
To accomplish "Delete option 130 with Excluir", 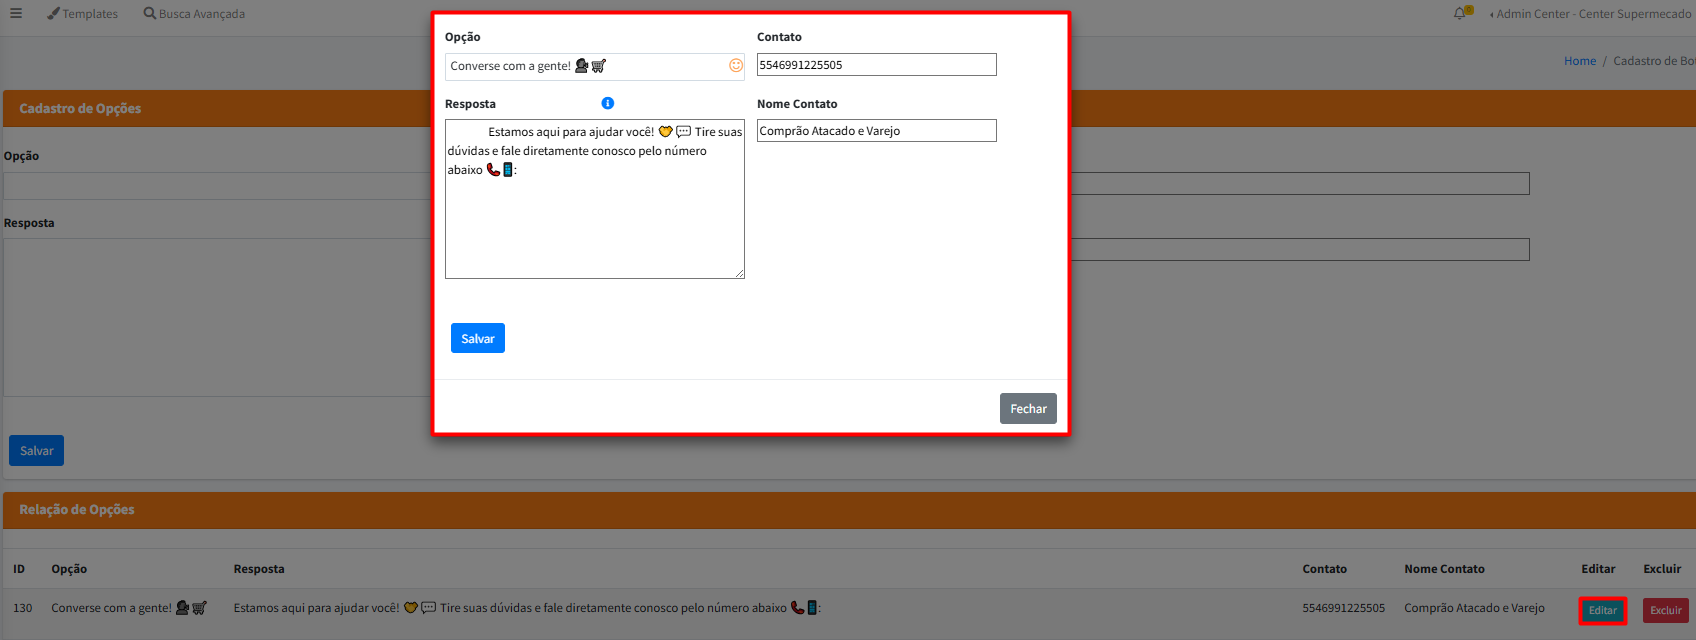I will tap(1665, 610).
